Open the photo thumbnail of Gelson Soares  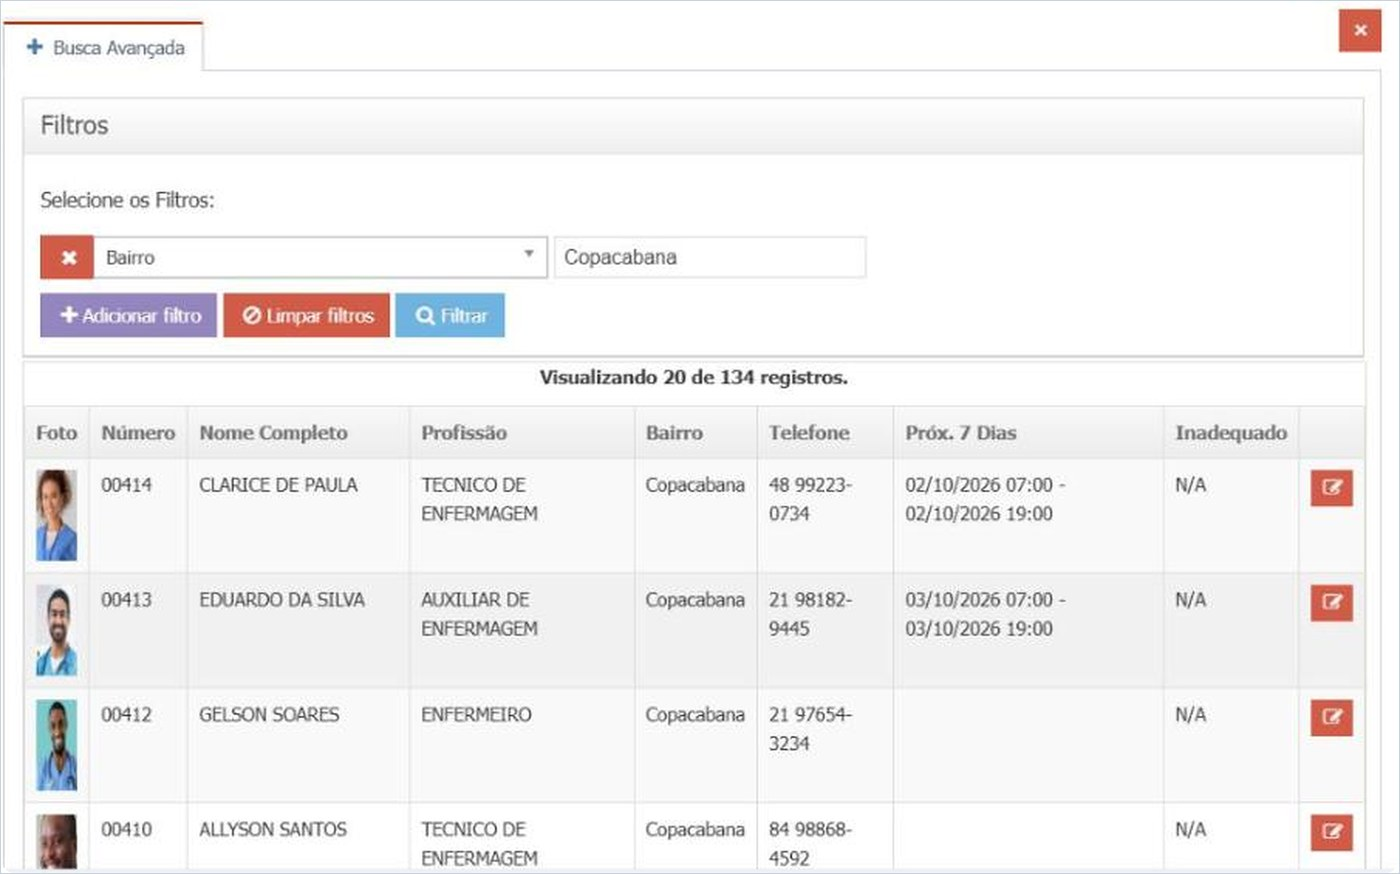click(57, 745)
